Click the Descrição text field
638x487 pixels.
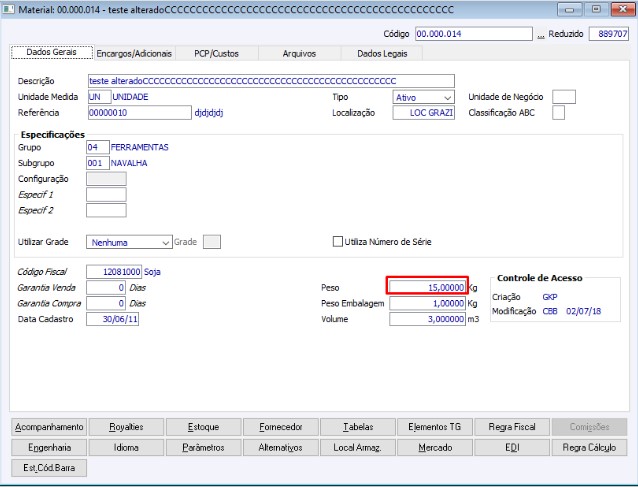coord(271,81)
